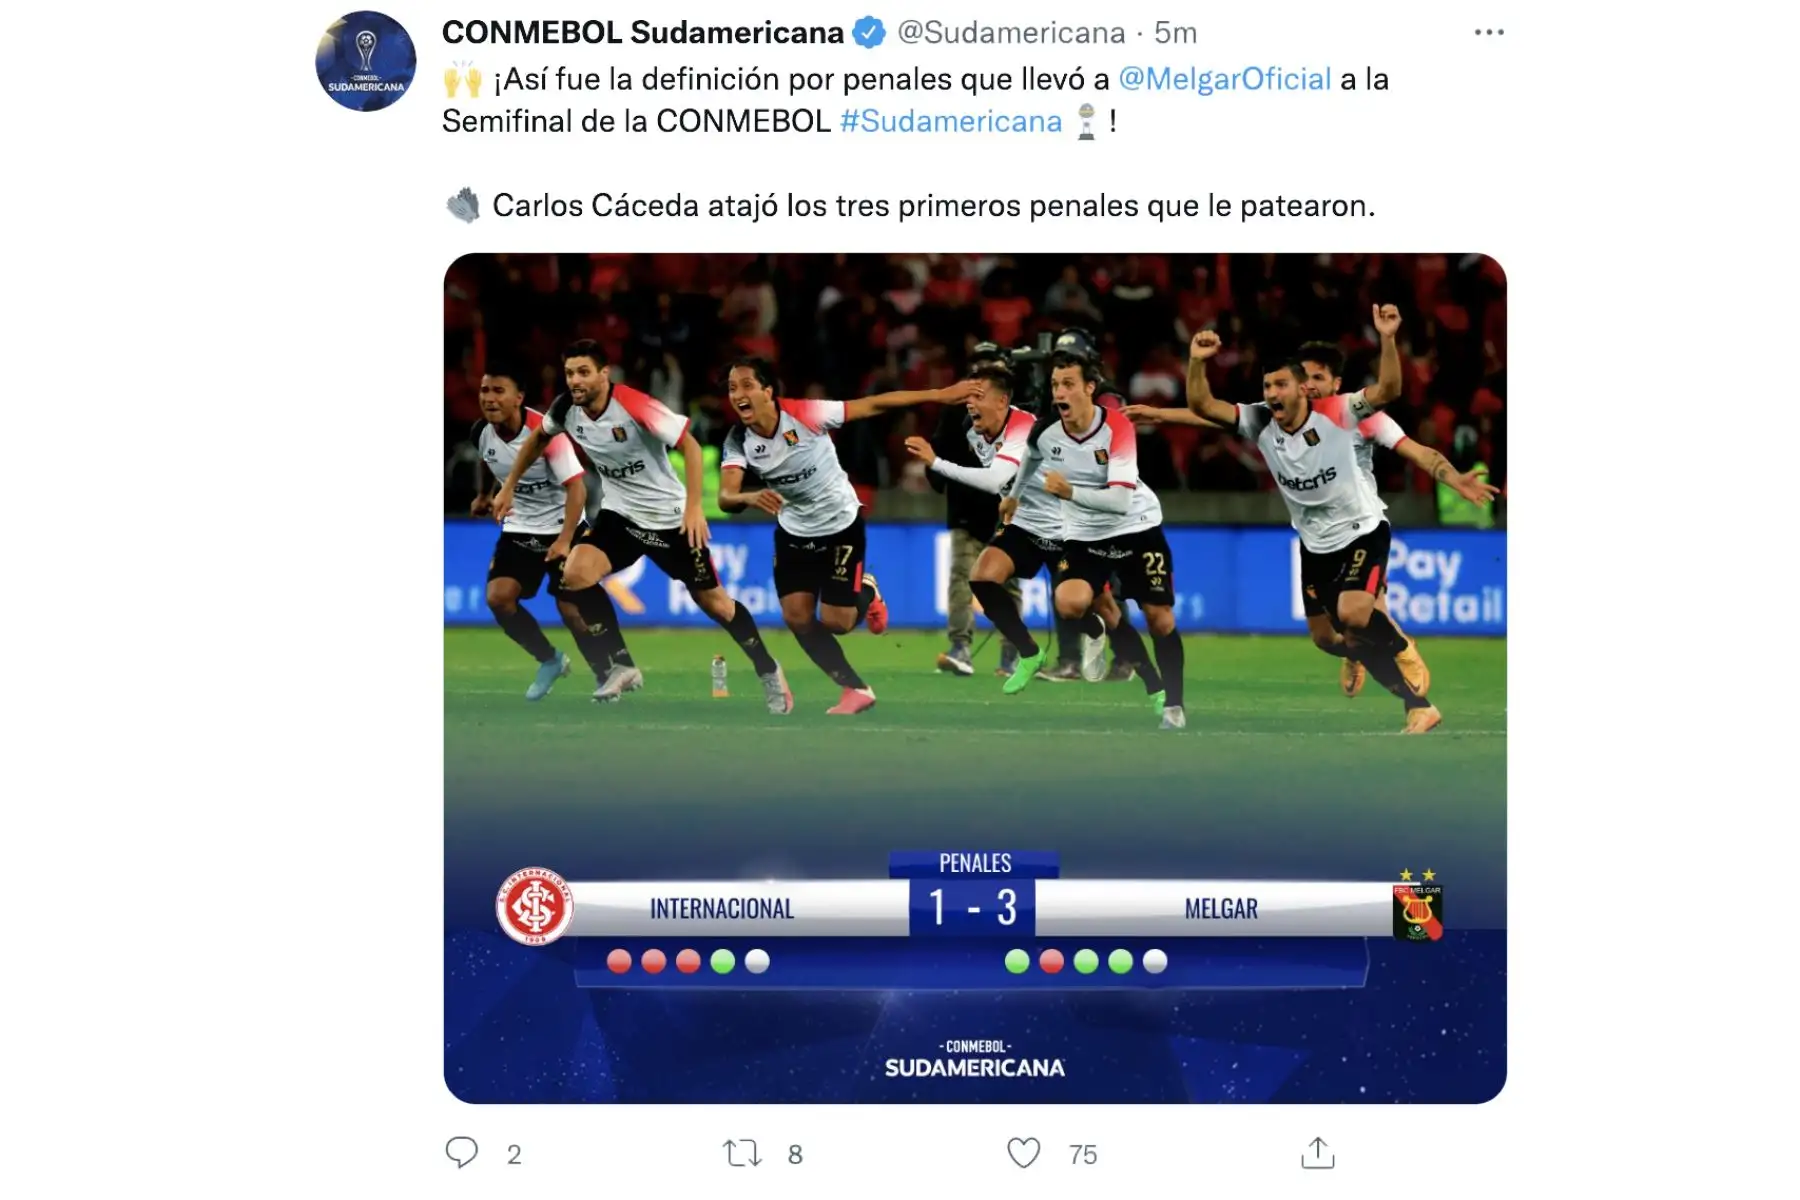Image resolution: width=1800 pixels, height=1200 pixels.
Task: Click Internacional's green scored penalty dot
Action: coord(723,961)
